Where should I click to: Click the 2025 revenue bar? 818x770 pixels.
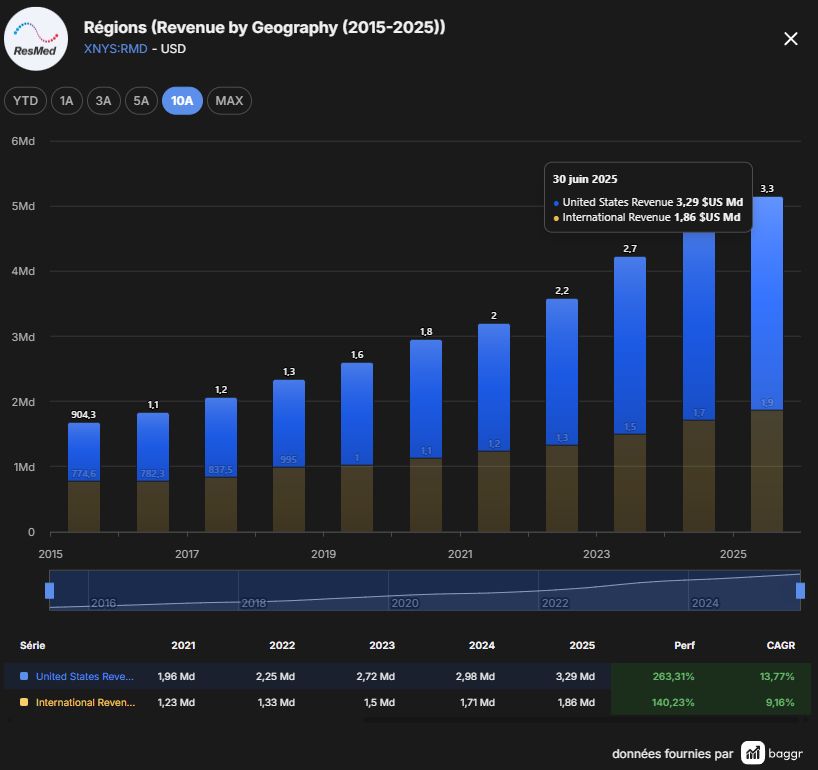point(767,364)
